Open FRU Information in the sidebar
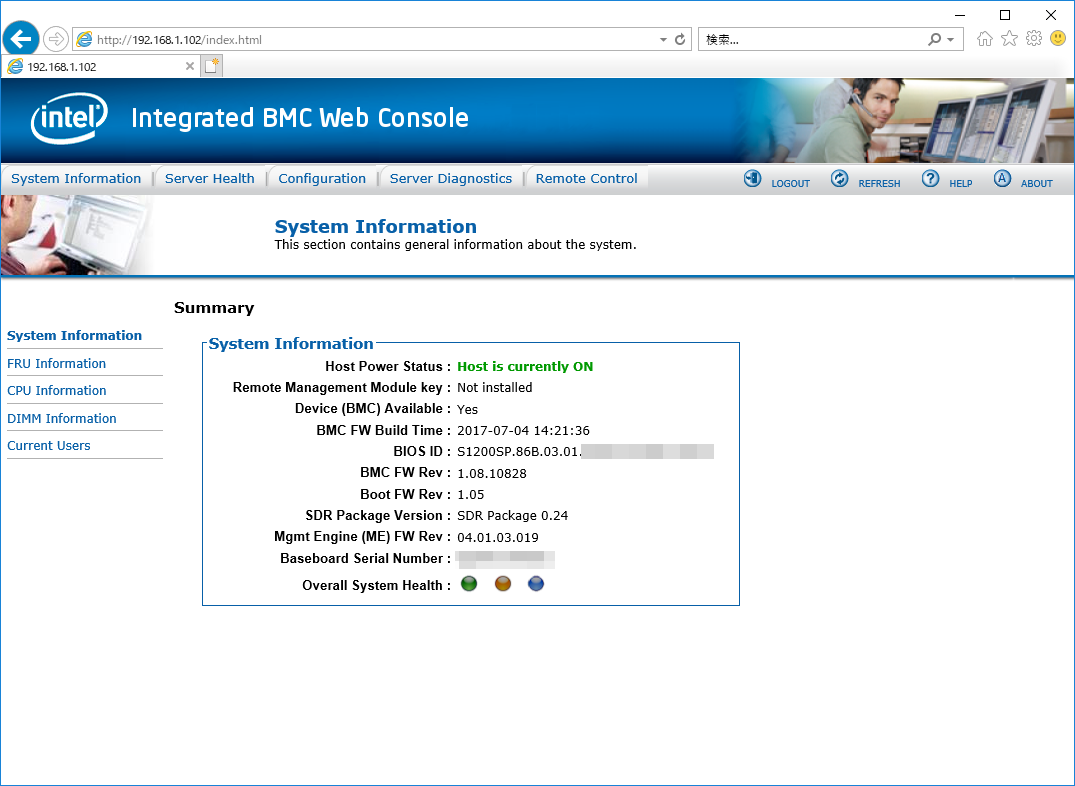 57,364
